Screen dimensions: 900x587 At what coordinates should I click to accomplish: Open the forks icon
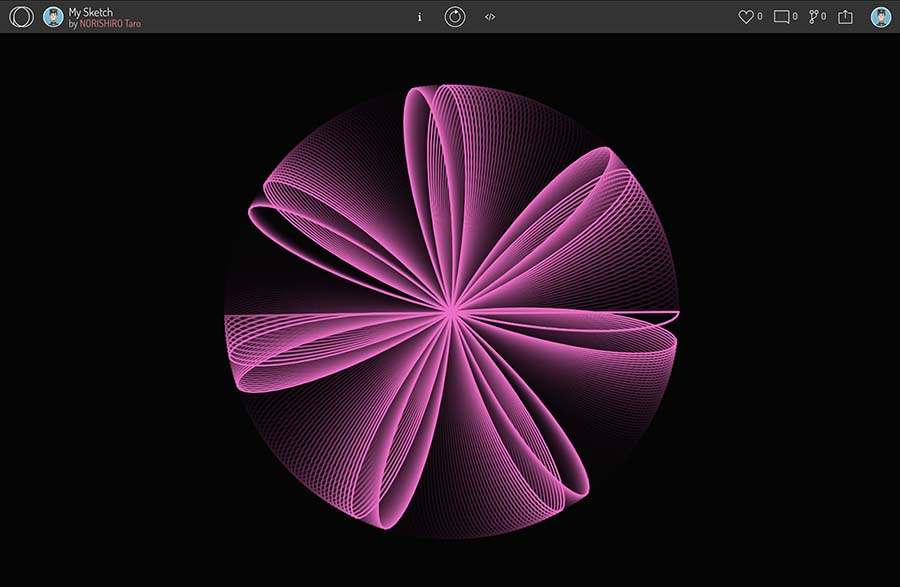(813, 17)
